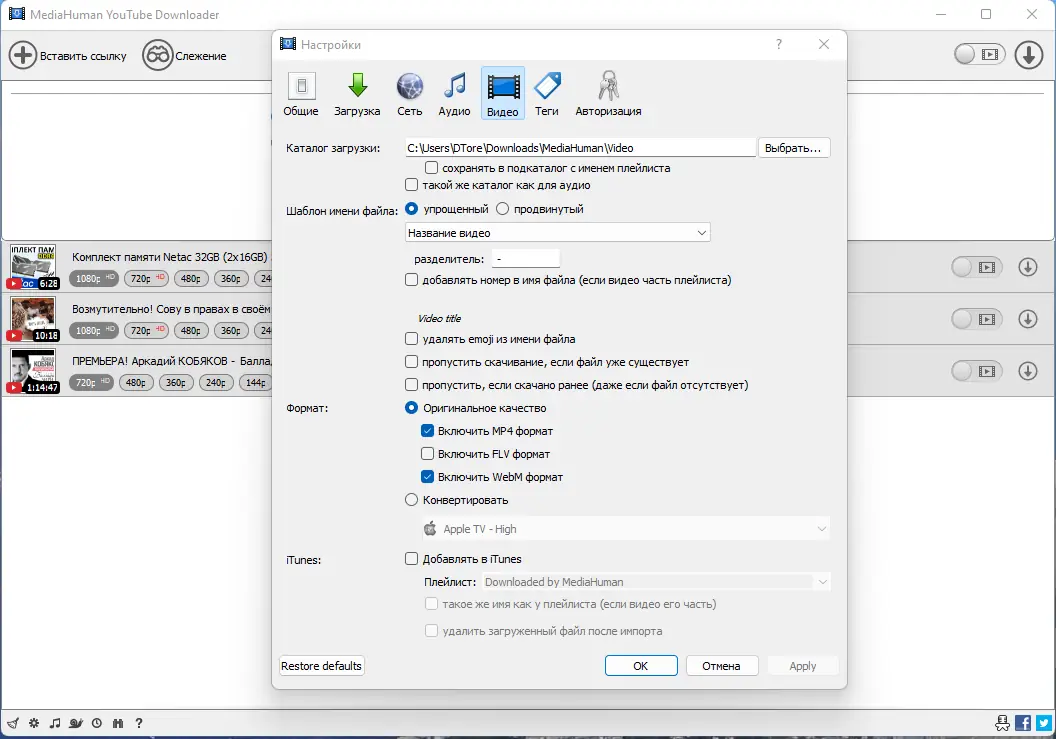This screenshot has height=739, width=1056.
Task: Check пропустить скачивание, если файл уже существует
Action: click(411, 362)
